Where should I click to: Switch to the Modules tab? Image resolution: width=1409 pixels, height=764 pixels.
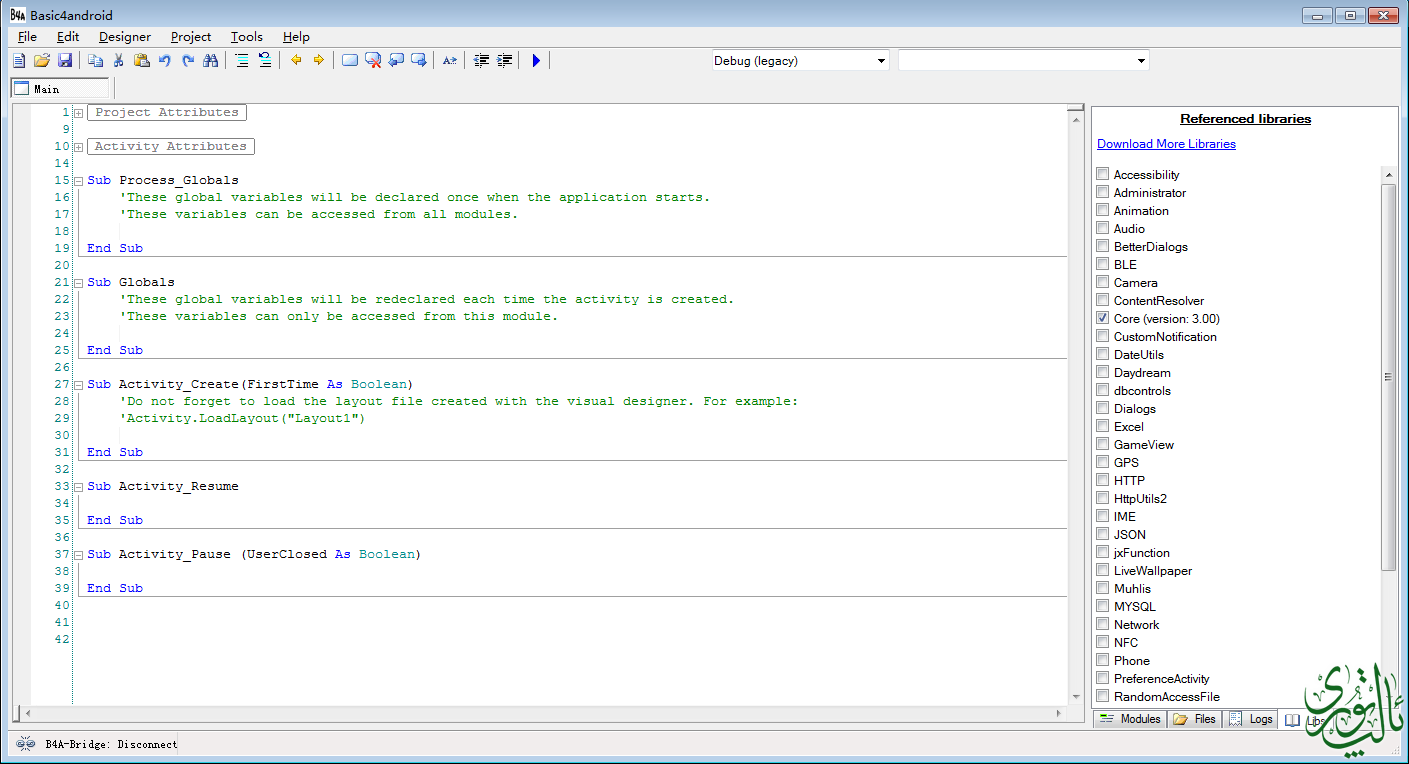click(1129, 719)
